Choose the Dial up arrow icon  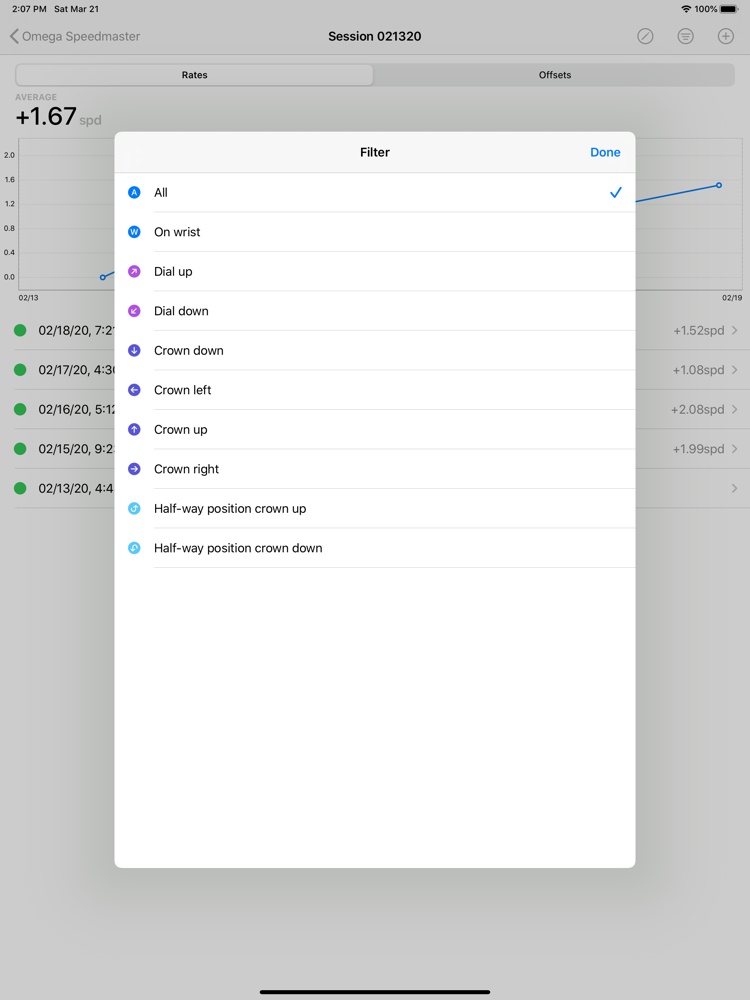click(x=134, y=271)
